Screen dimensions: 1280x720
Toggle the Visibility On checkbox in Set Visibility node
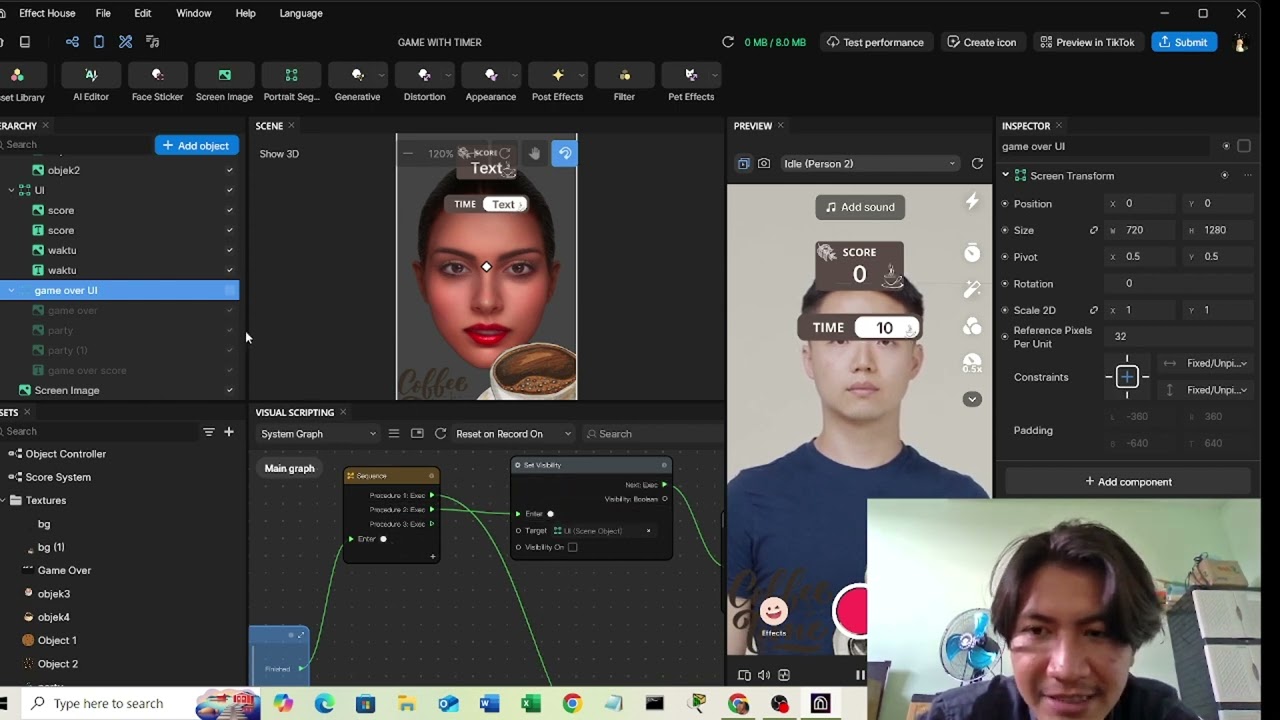coord(572,547)
